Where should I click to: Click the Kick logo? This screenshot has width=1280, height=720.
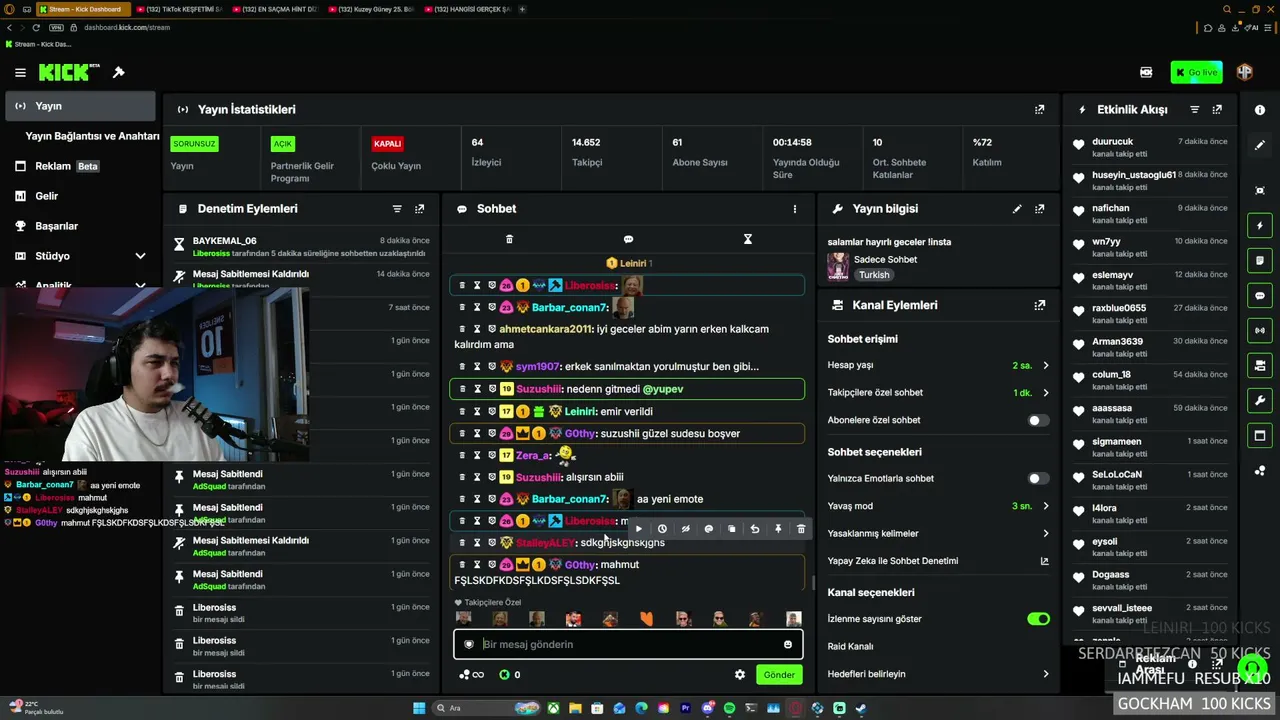click(69, 72)
